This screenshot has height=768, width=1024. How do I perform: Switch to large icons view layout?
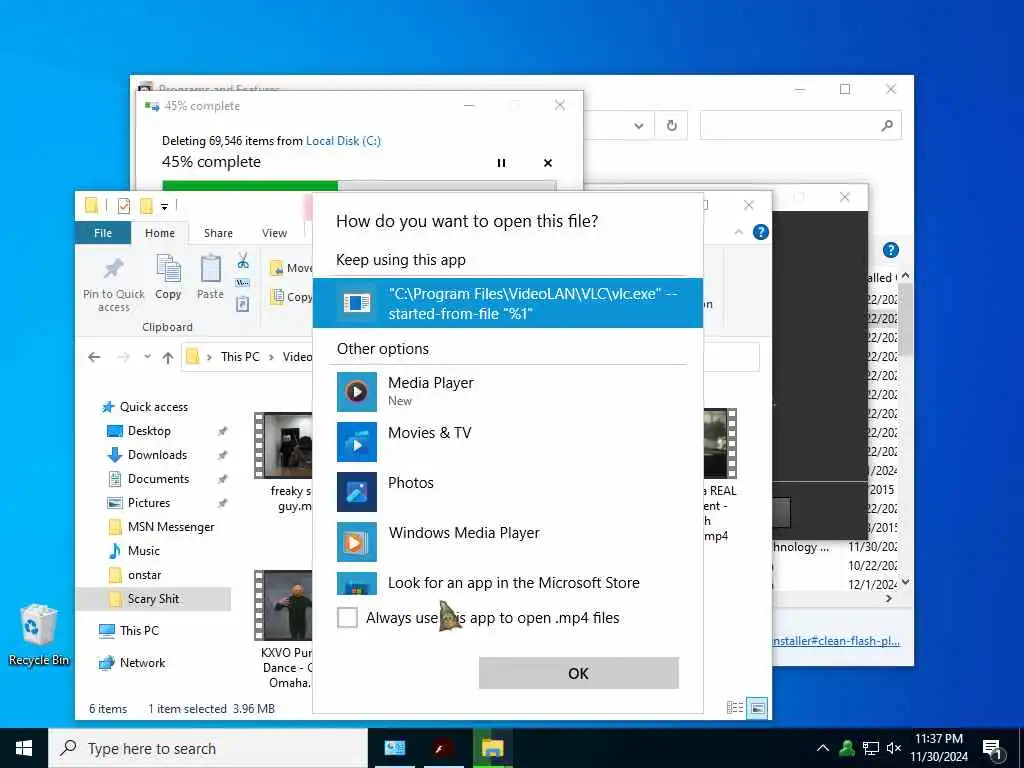pos(757,707)
